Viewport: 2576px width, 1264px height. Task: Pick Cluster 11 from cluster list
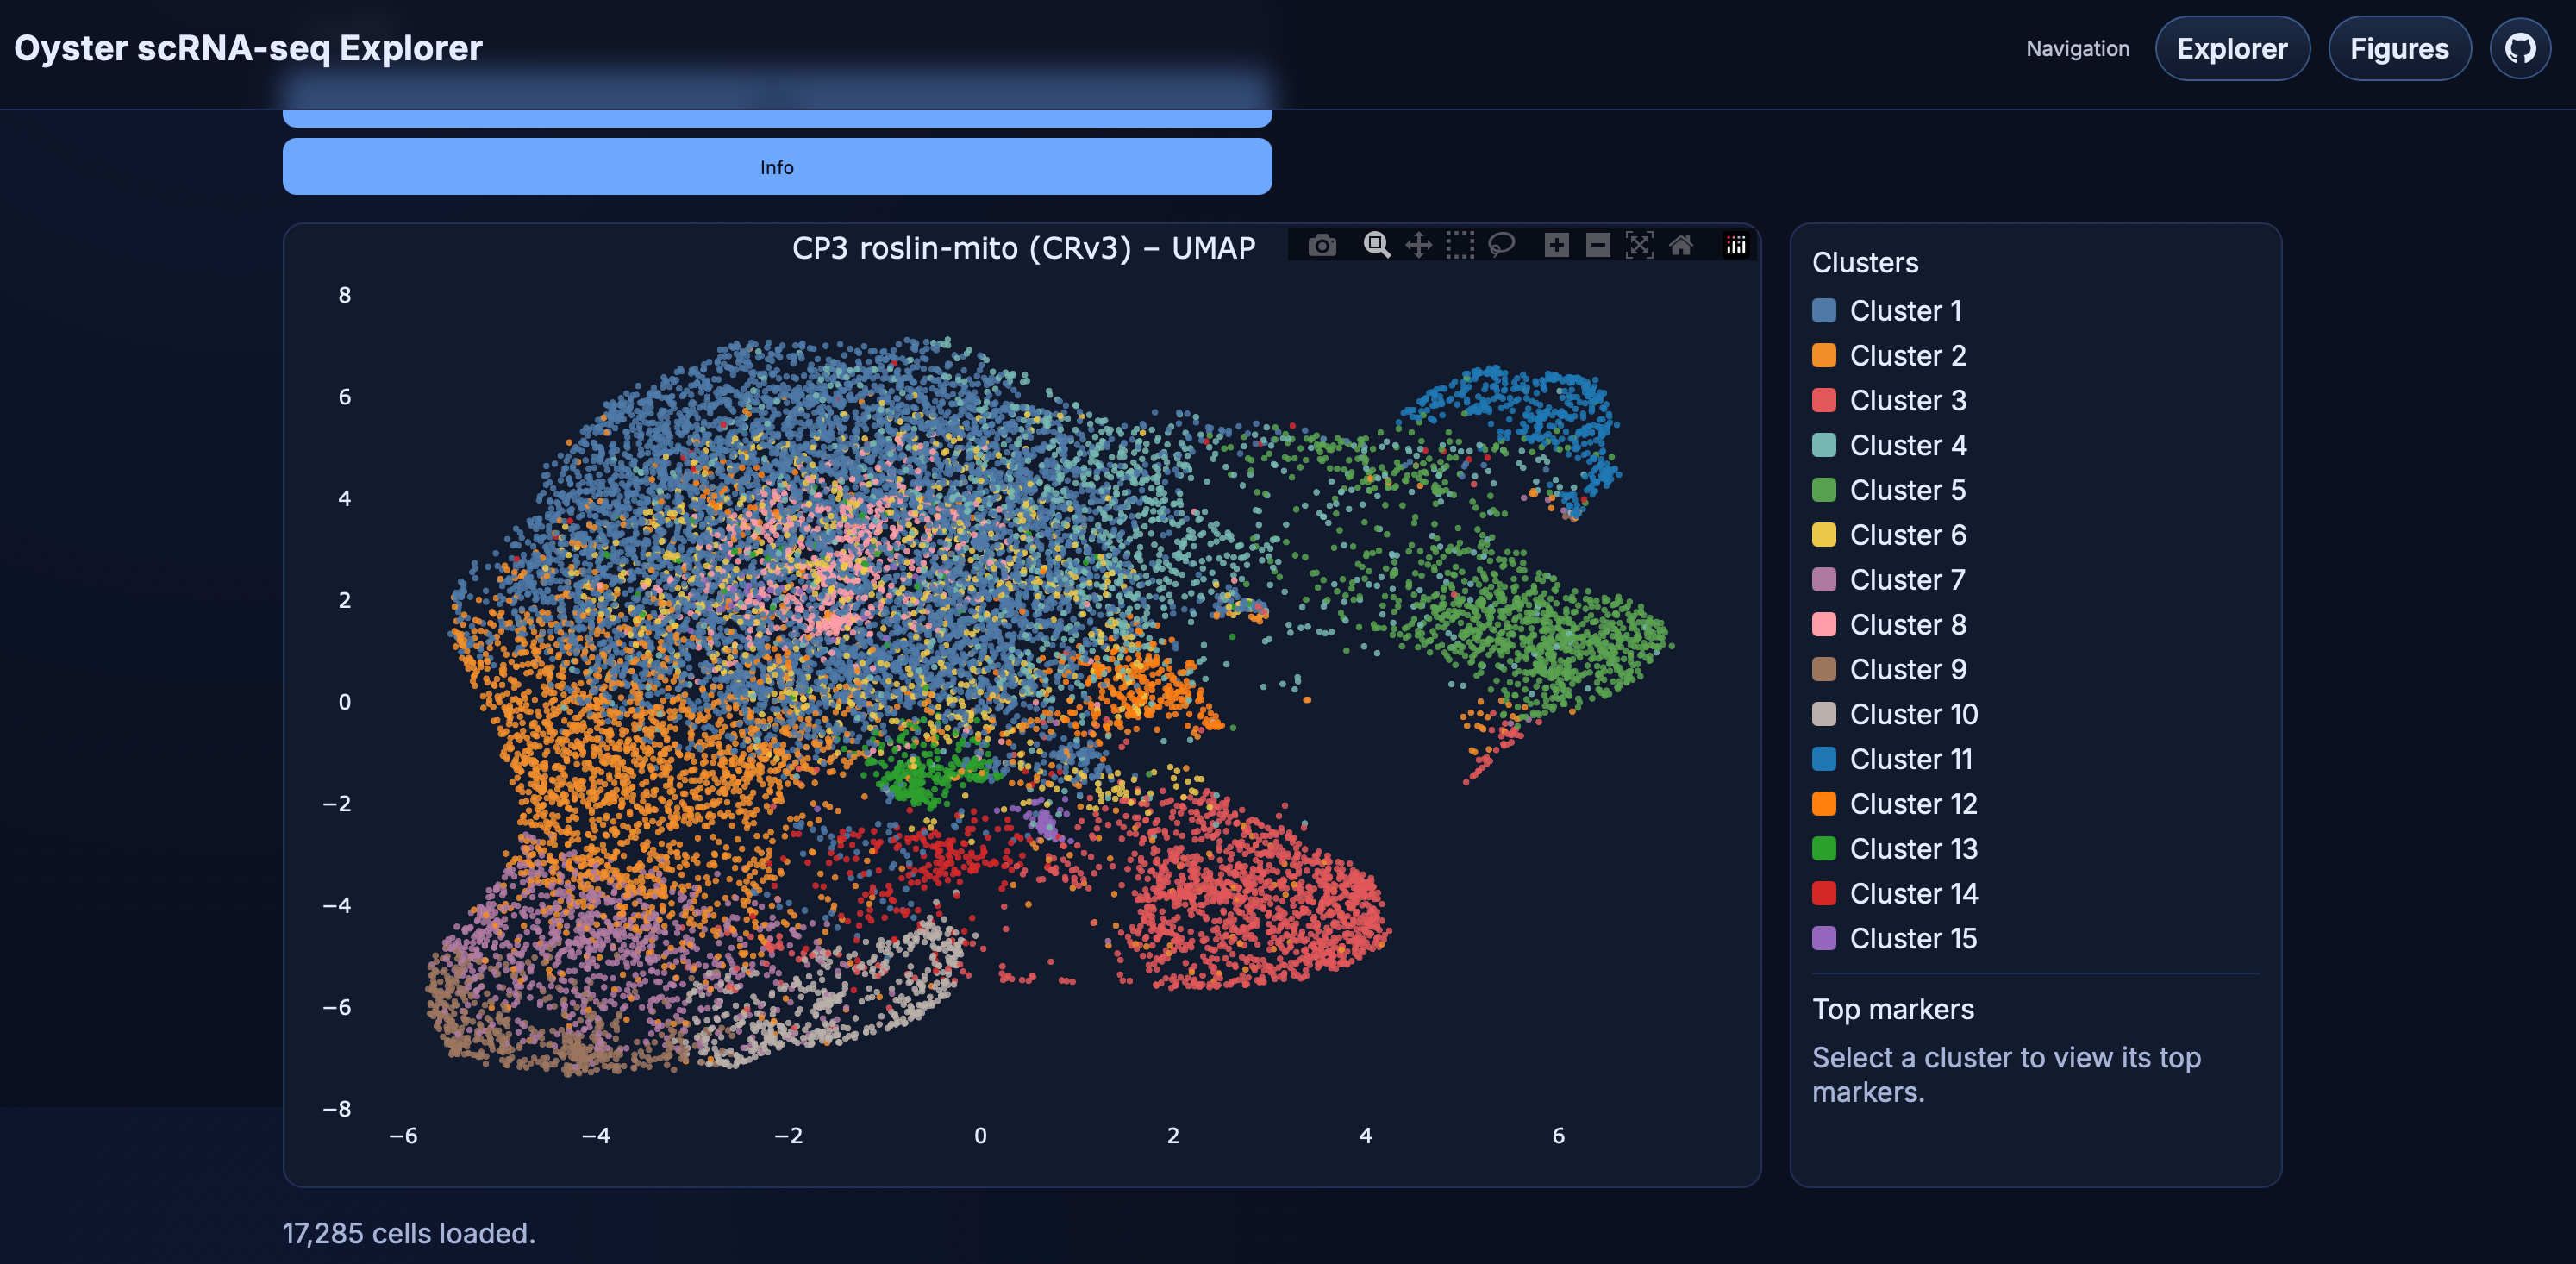coord(1910,759)
